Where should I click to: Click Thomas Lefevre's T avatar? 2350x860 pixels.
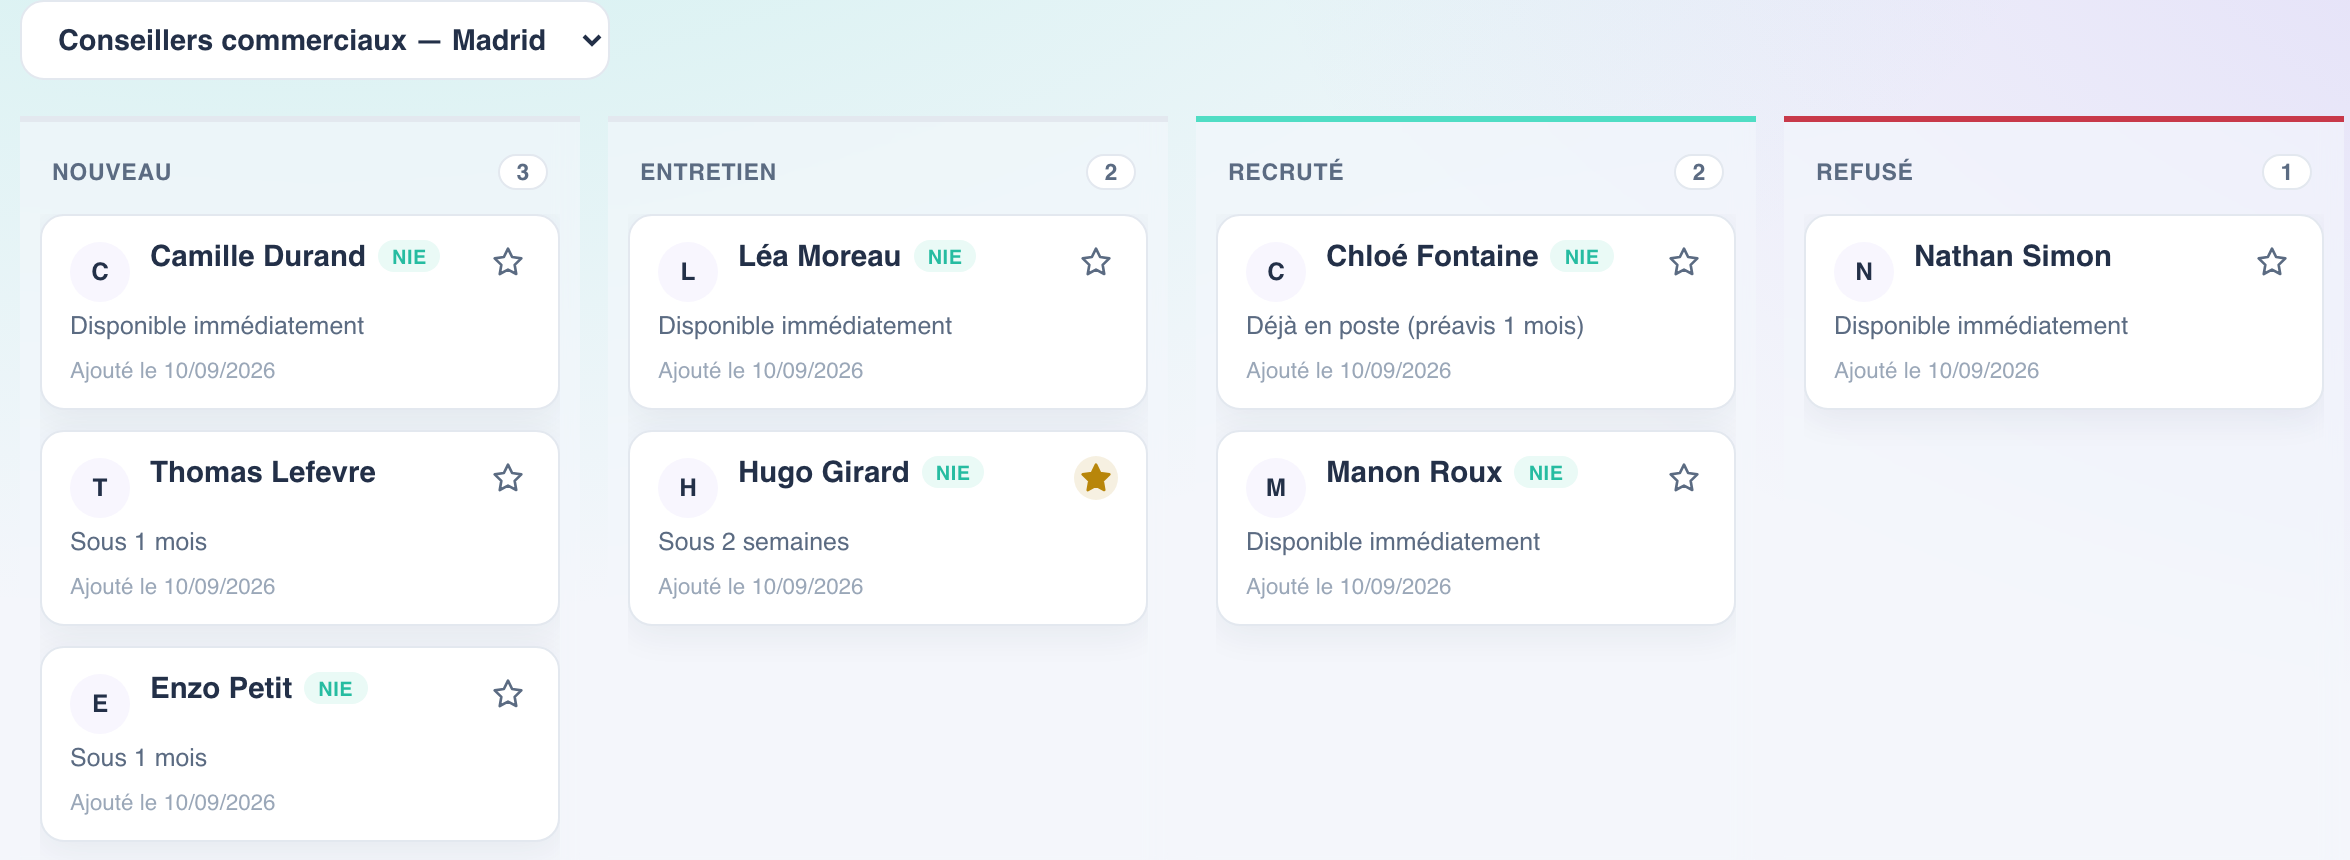[x=100, y=488]
